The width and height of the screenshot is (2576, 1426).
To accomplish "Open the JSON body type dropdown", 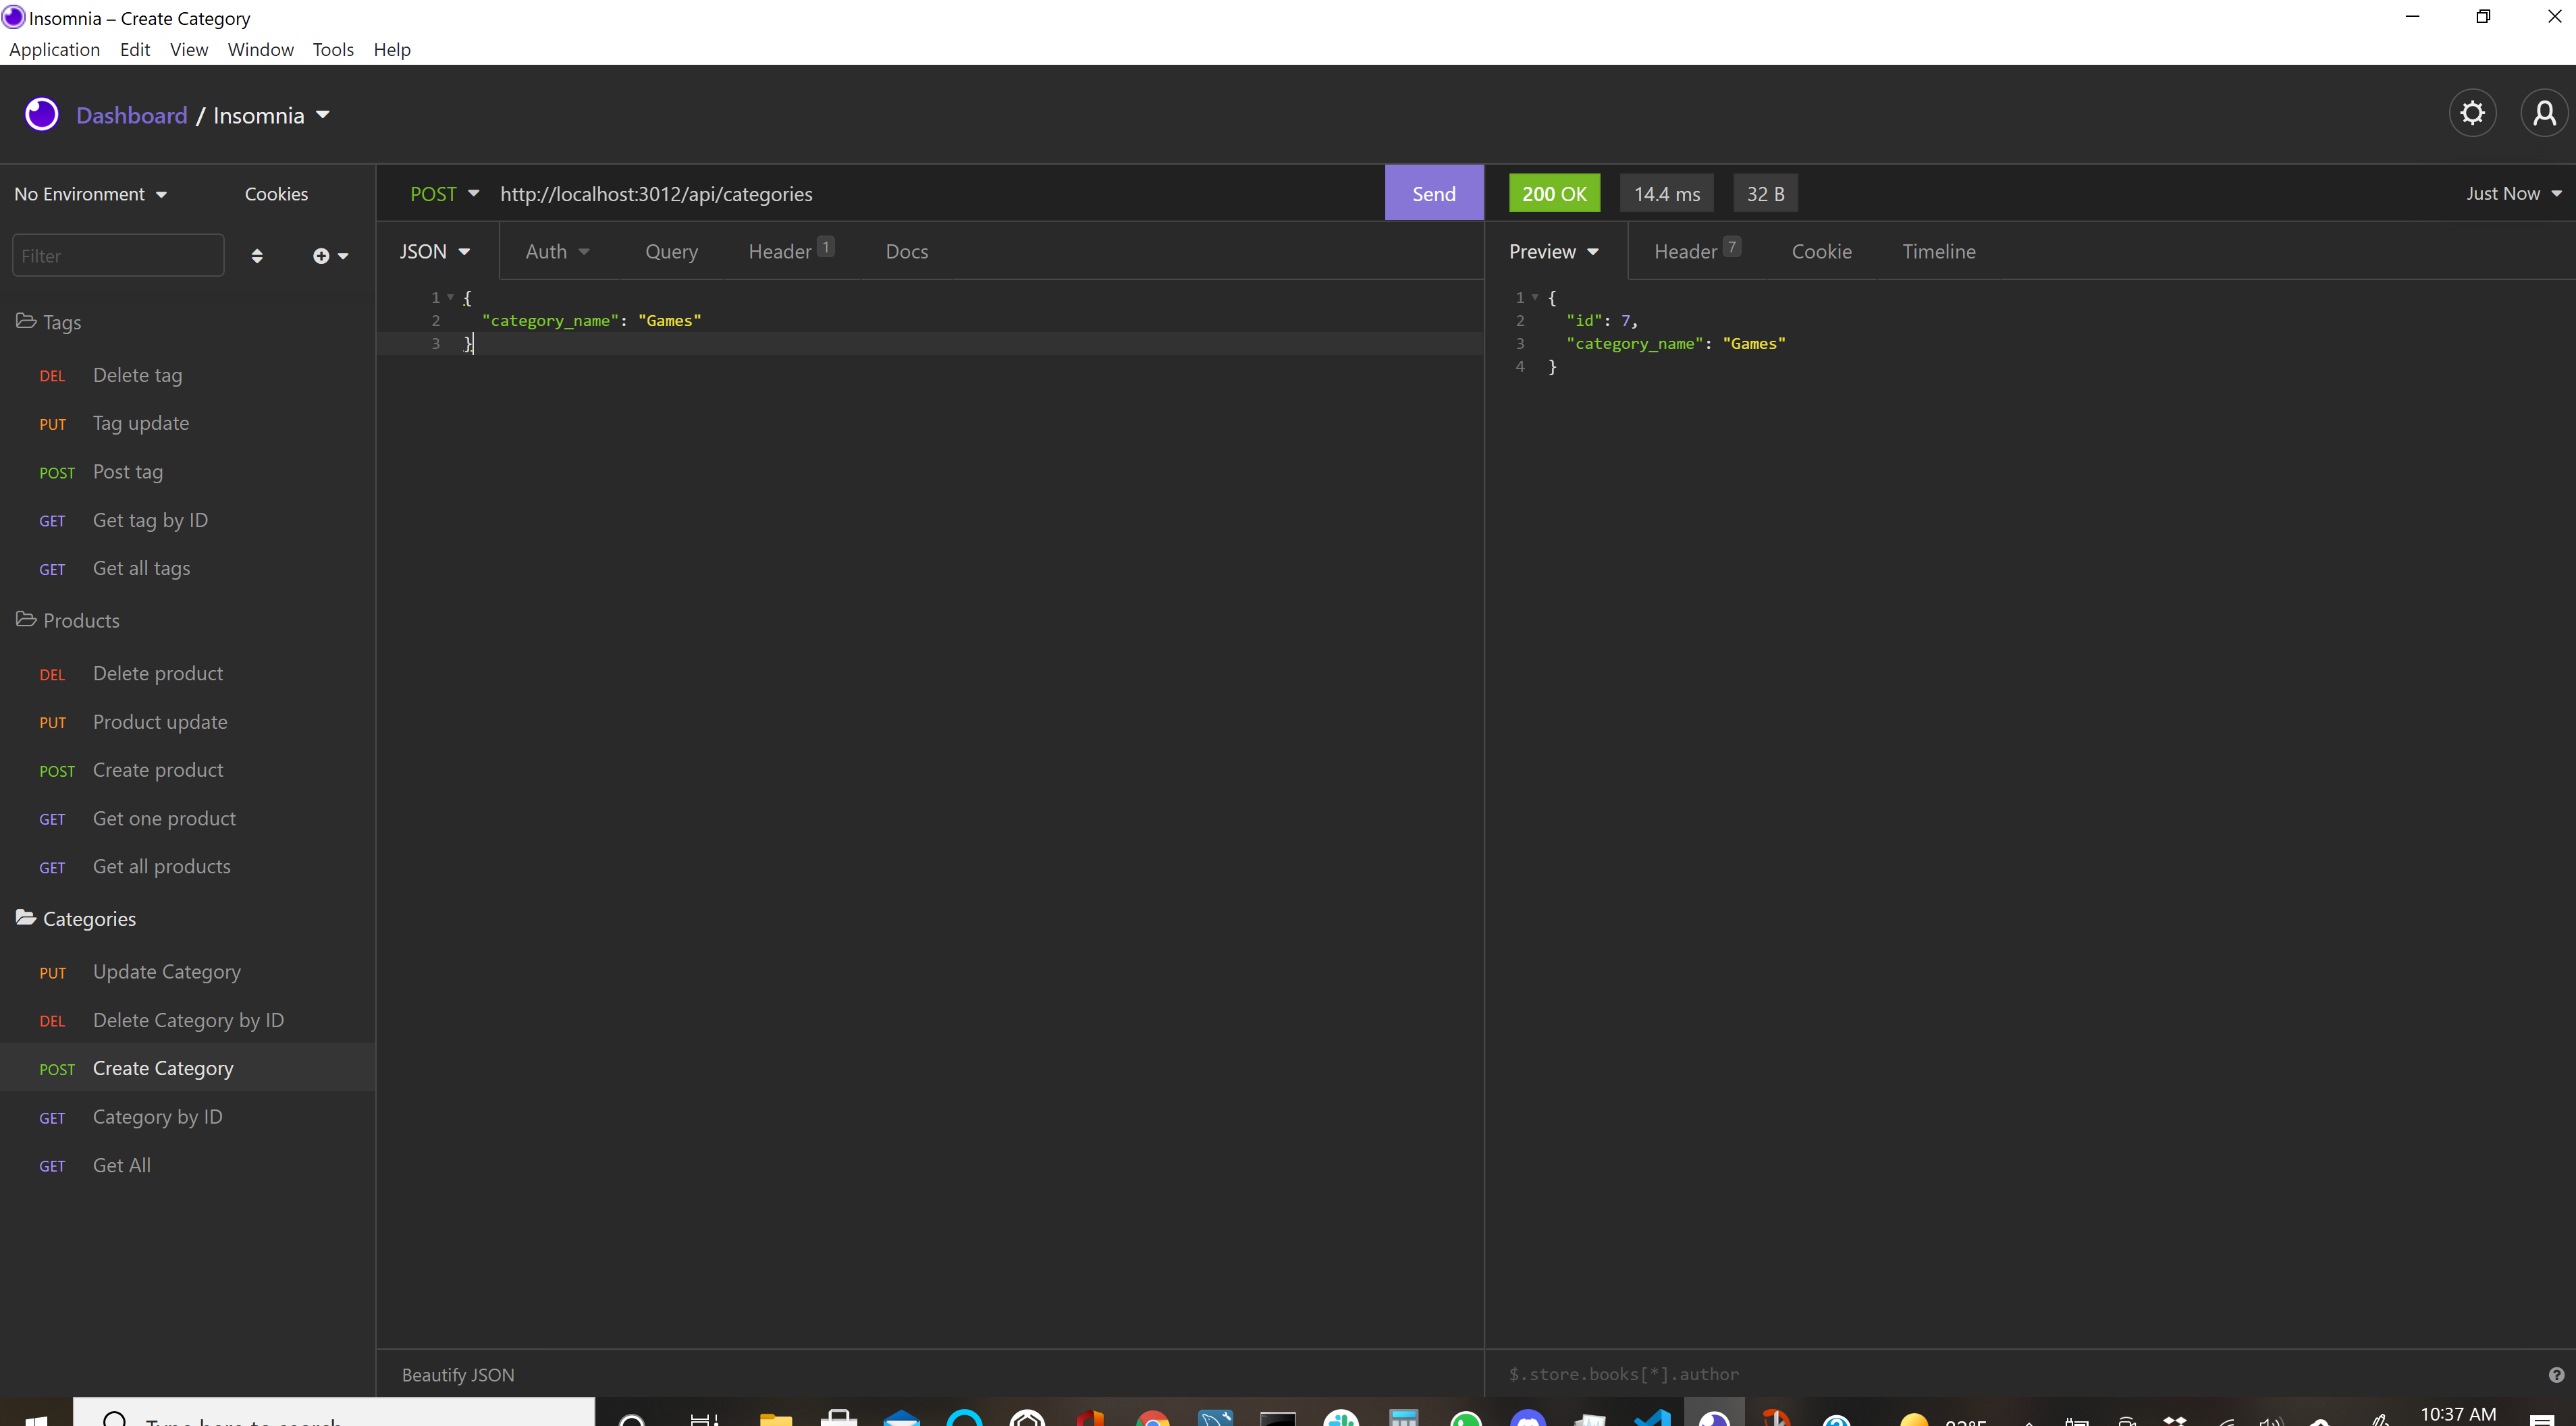I will [x=434, y=252].
